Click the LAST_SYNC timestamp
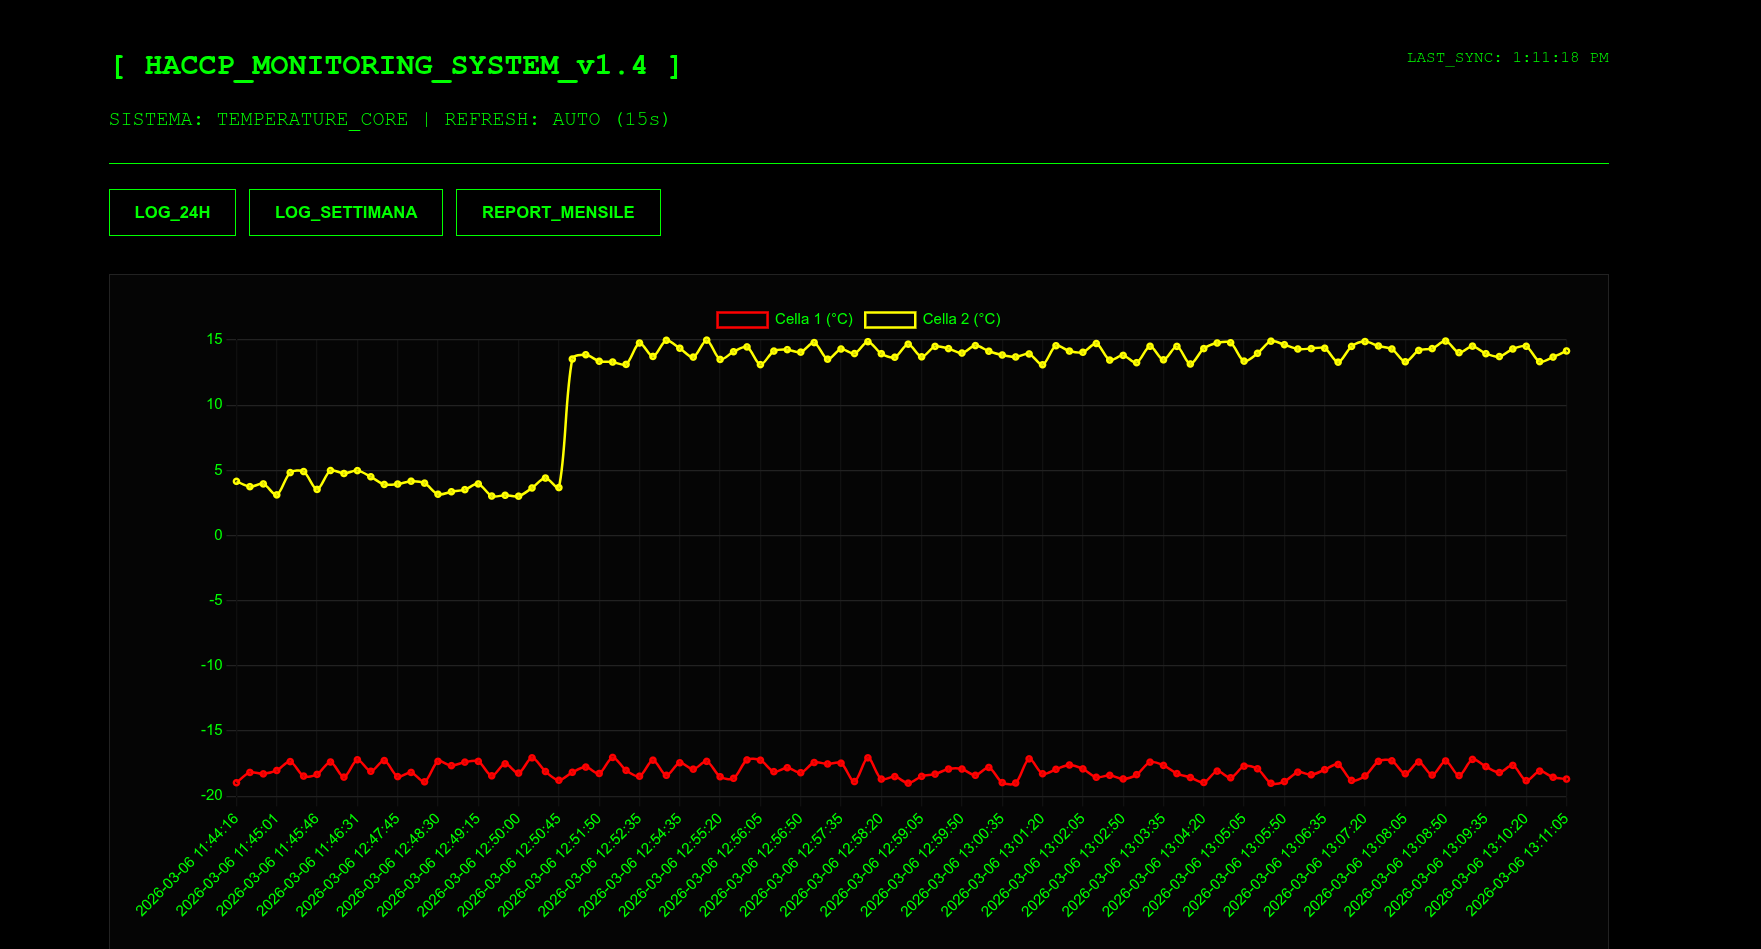Image resolution: width=1761 pixels, height=949 pixels. coord(1507,58)
